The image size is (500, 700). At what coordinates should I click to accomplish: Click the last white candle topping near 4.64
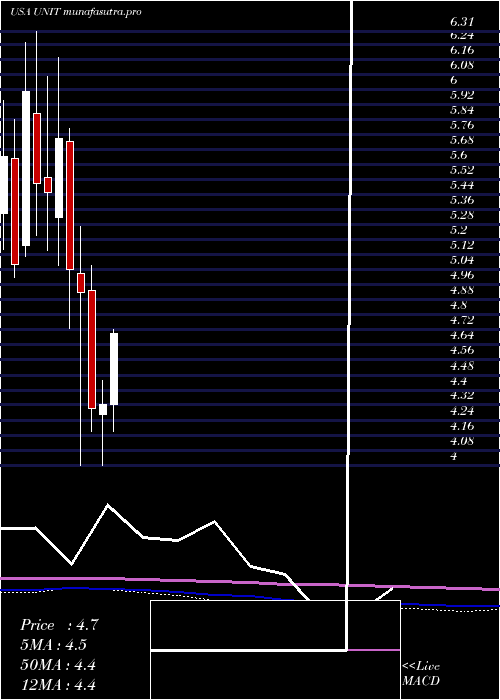(114, 369)
